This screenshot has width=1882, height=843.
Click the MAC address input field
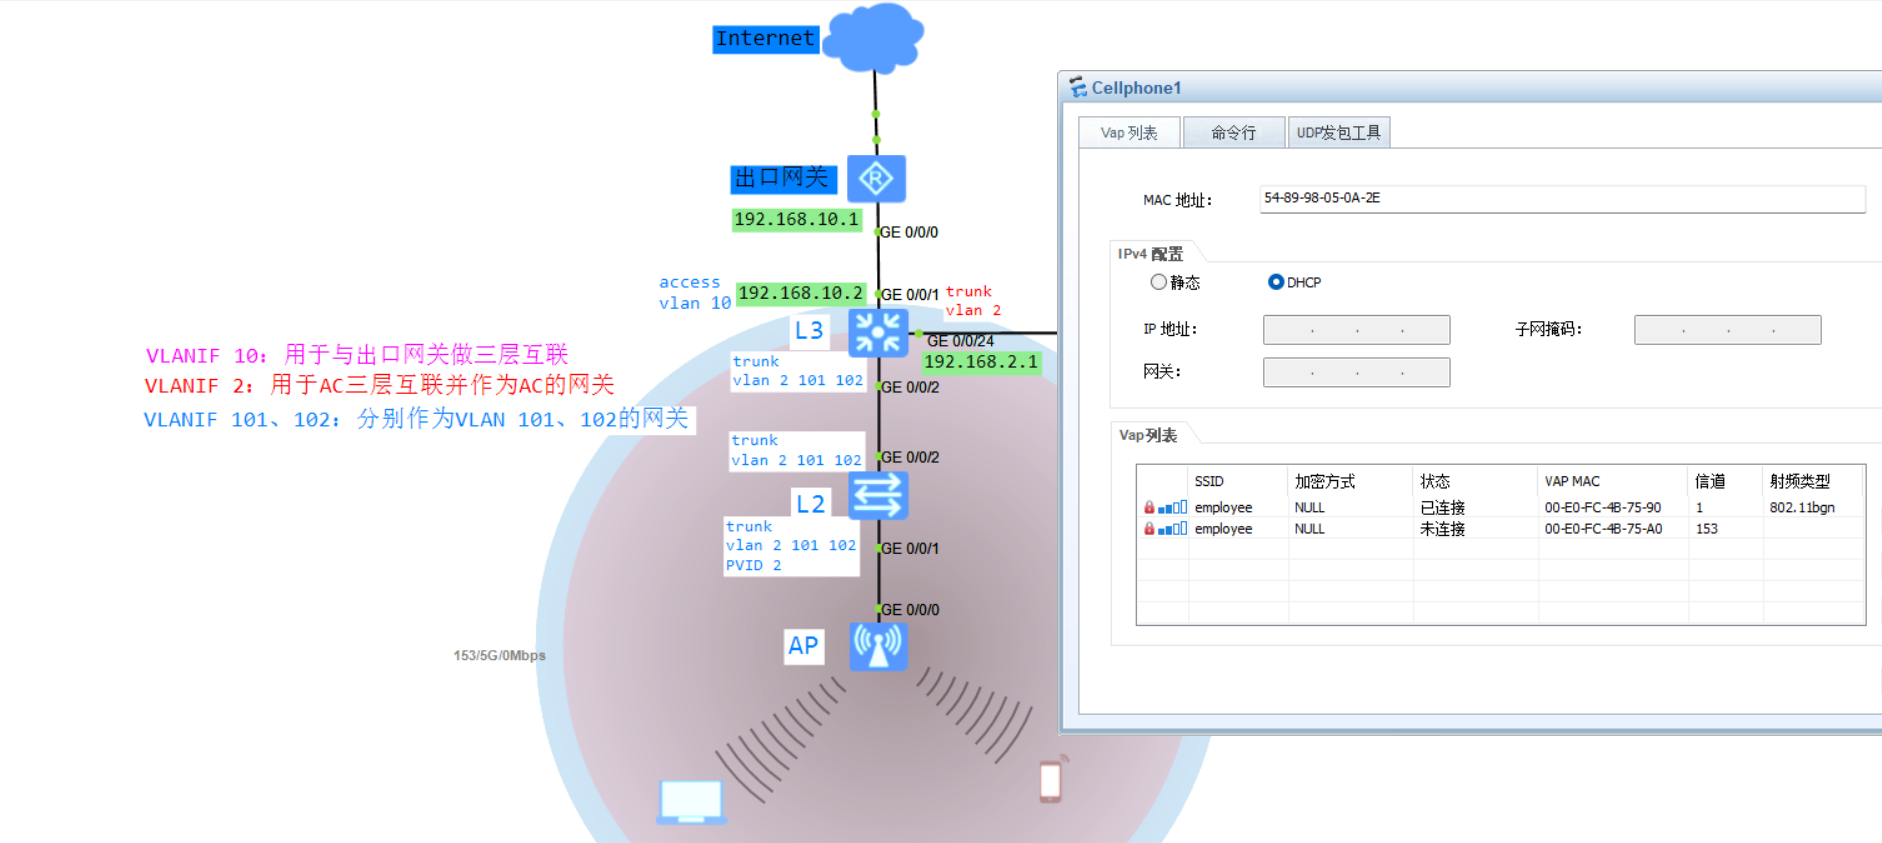click(1562, 199)
